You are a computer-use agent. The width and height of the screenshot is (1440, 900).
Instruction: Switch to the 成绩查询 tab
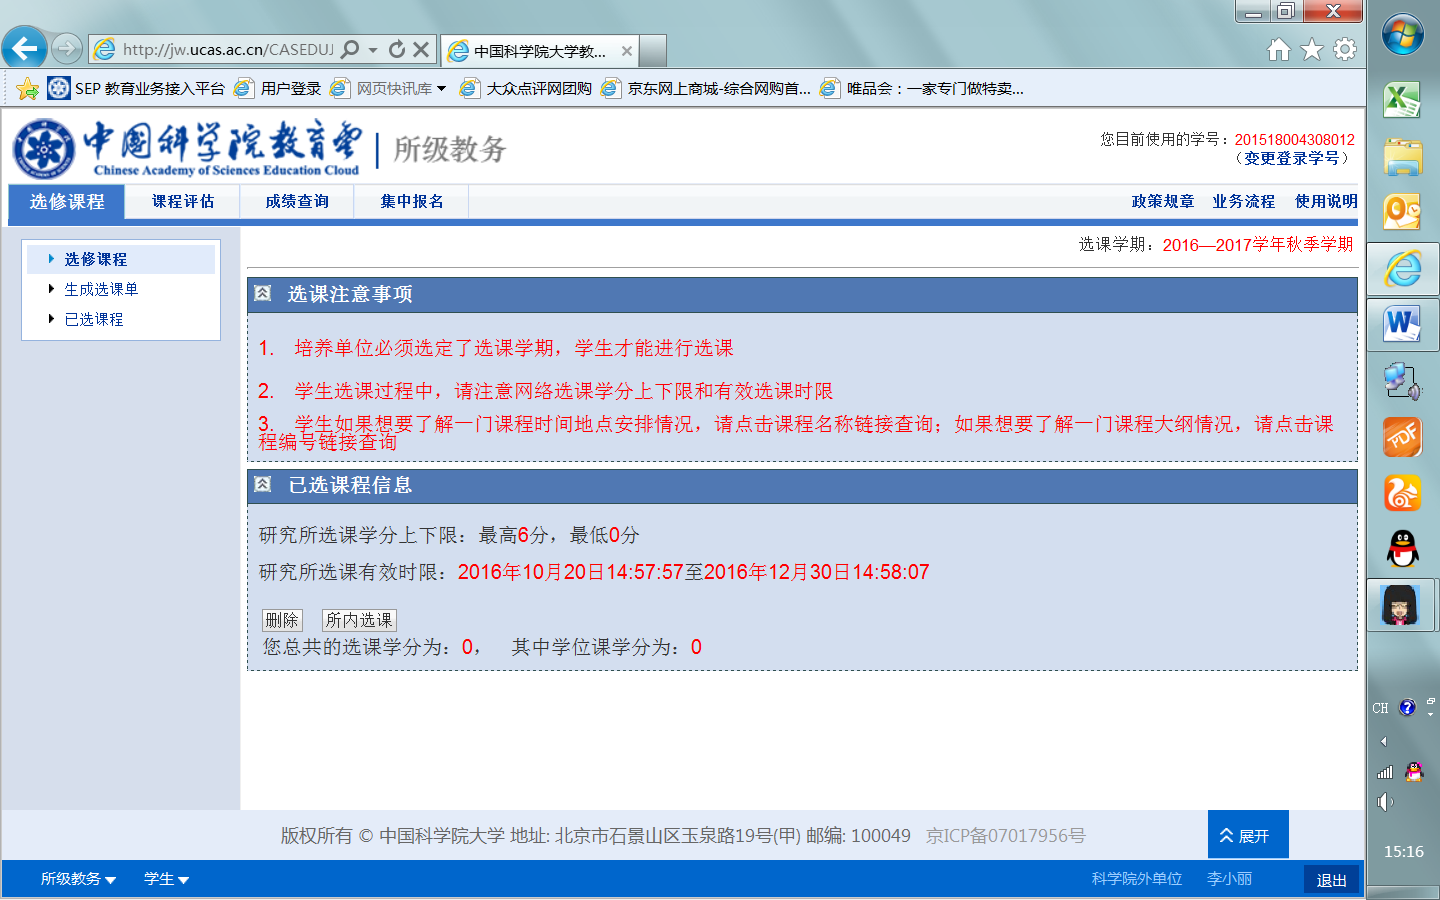[x=297, y=202]
